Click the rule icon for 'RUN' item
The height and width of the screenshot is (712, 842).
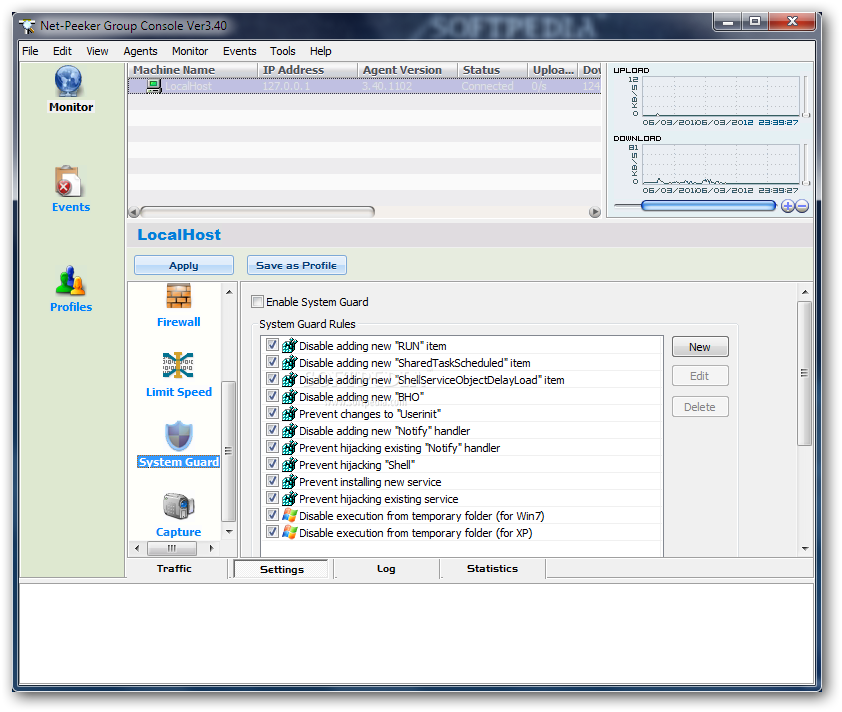289,345
